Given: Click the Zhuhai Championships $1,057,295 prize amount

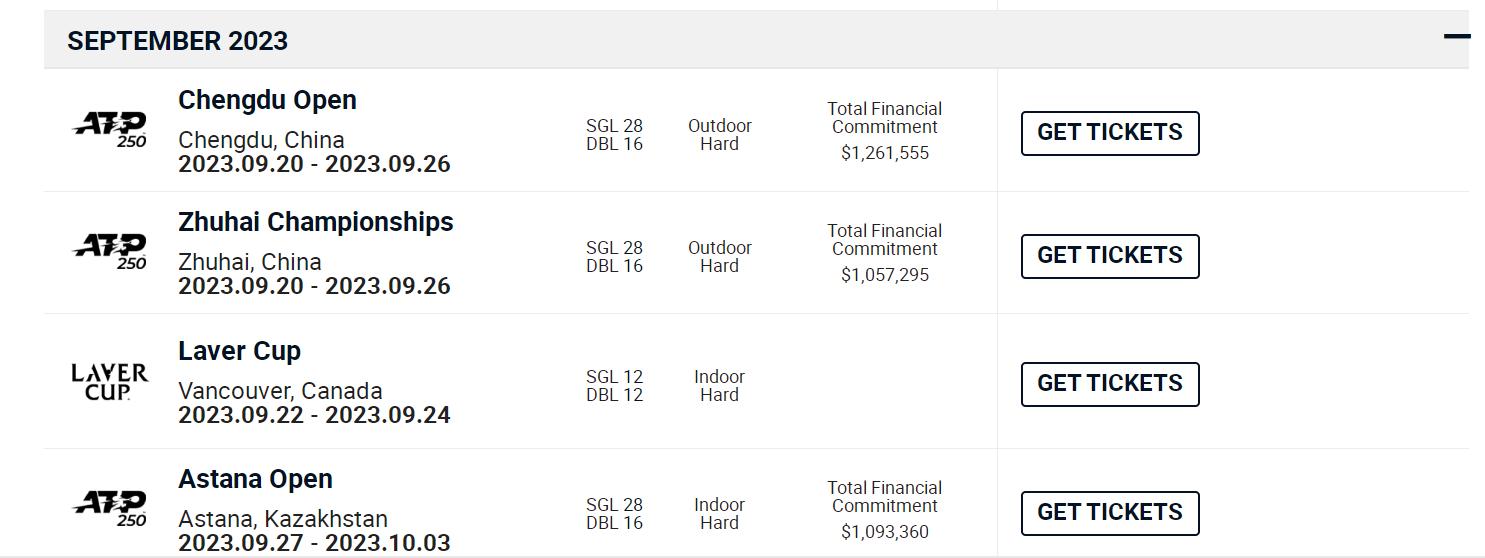Looking at the screenshot, I should (x=884, y=275).
